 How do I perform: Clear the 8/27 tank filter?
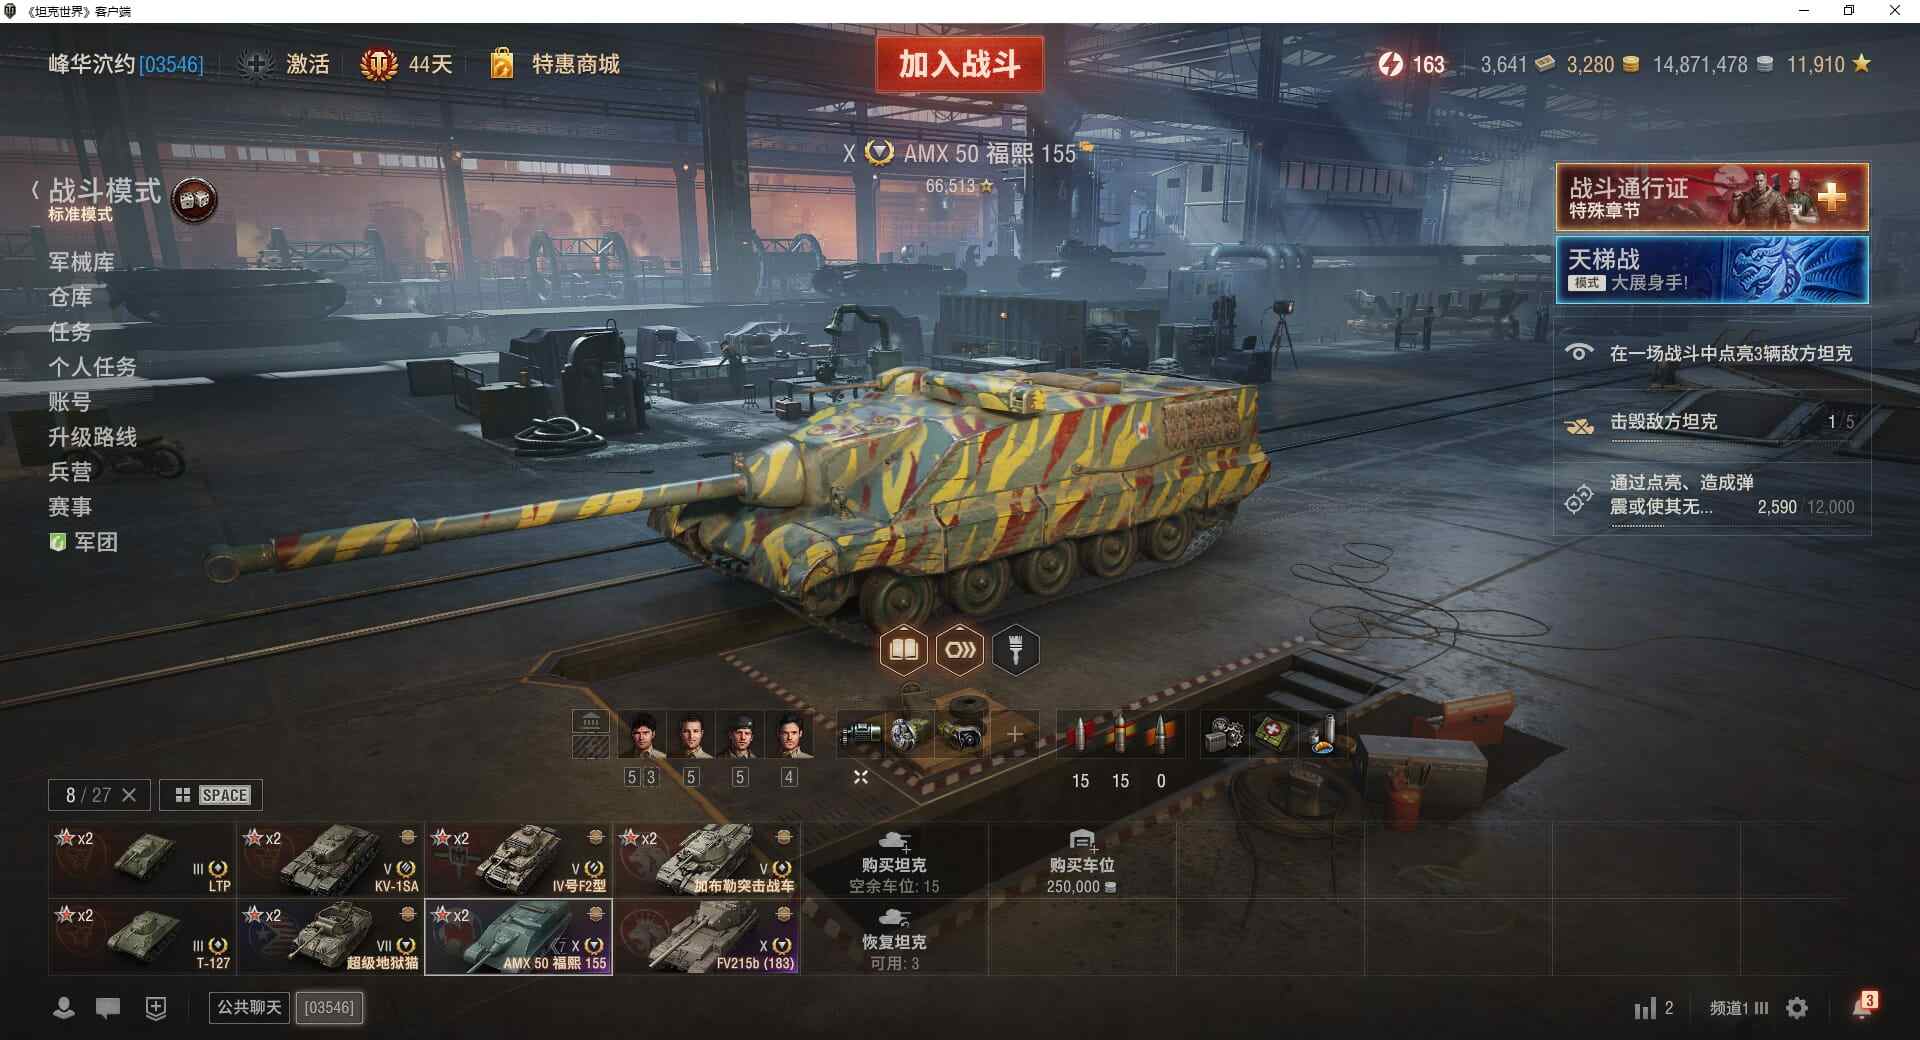tap(129, 795)
